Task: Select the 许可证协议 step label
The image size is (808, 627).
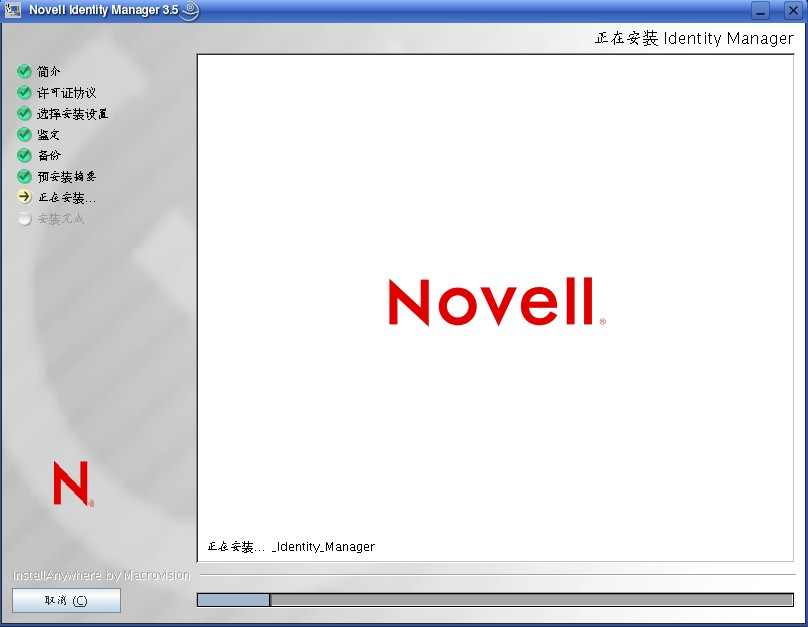Action: coord(66,92)
